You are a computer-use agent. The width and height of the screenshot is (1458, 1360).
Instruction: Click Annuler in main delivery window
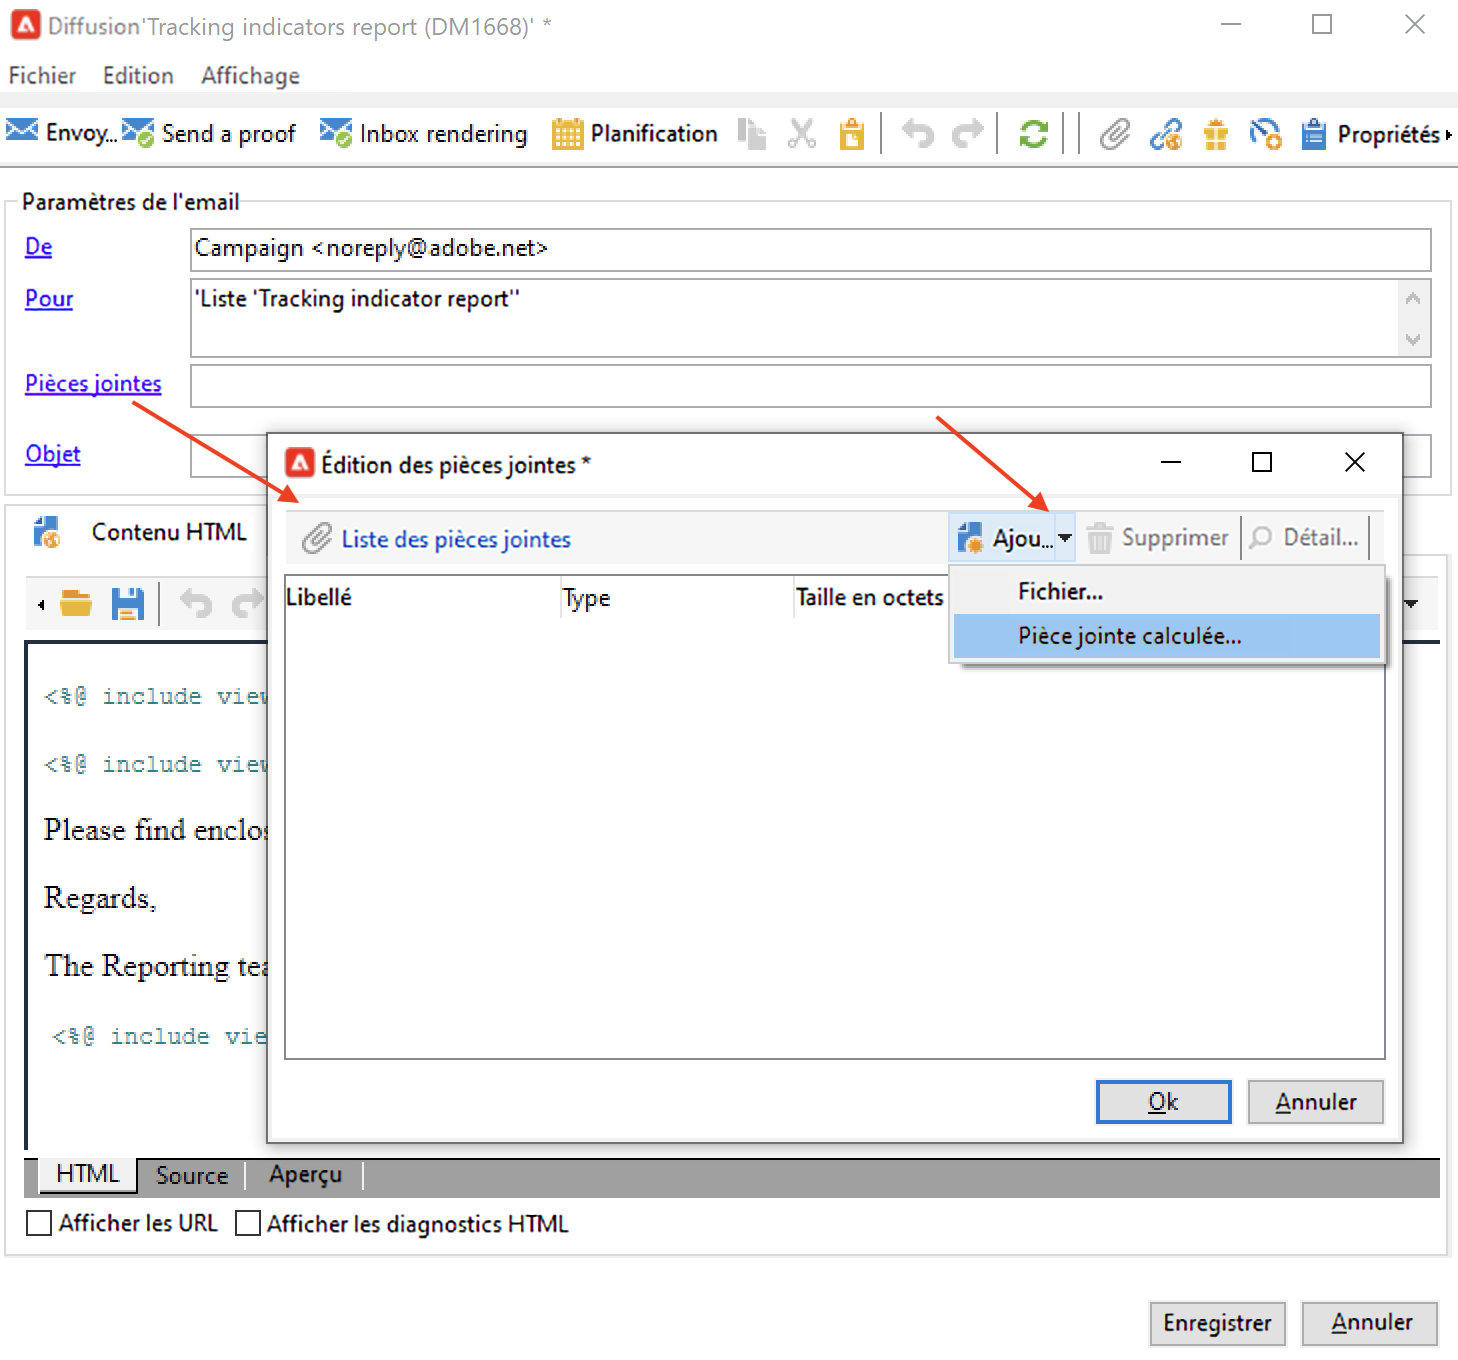[1370, 1323]
